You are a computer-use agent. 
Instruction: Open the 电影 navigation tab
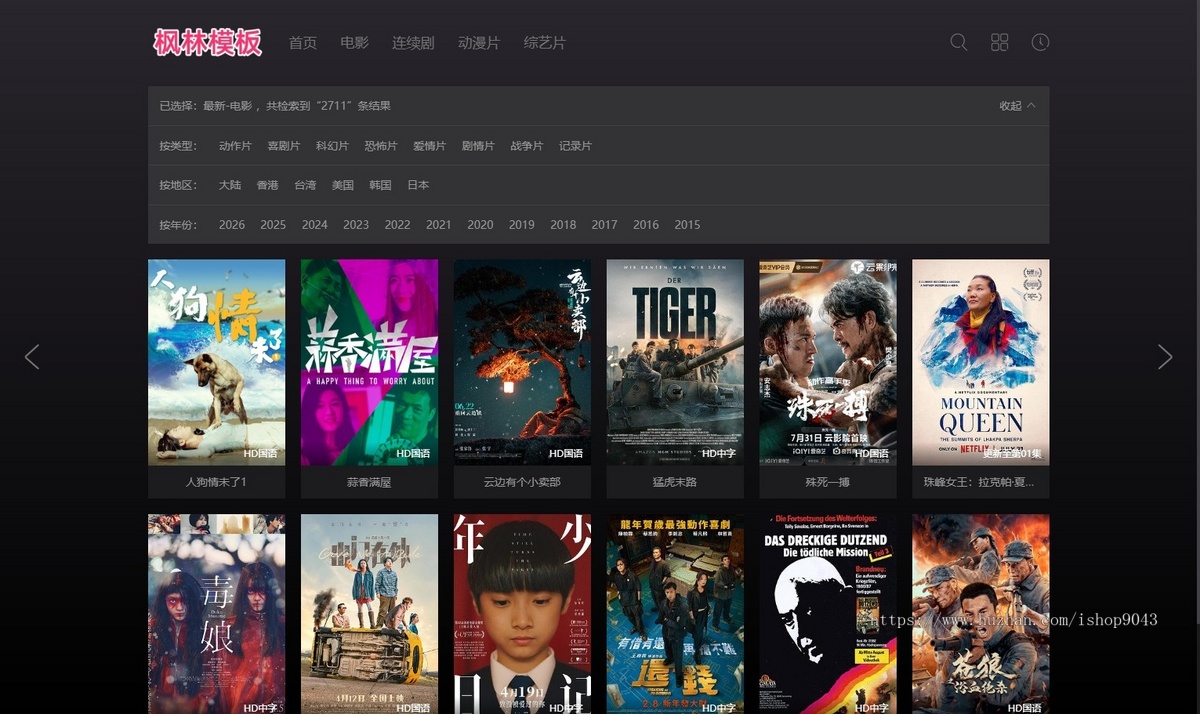[x=355, y=43]
